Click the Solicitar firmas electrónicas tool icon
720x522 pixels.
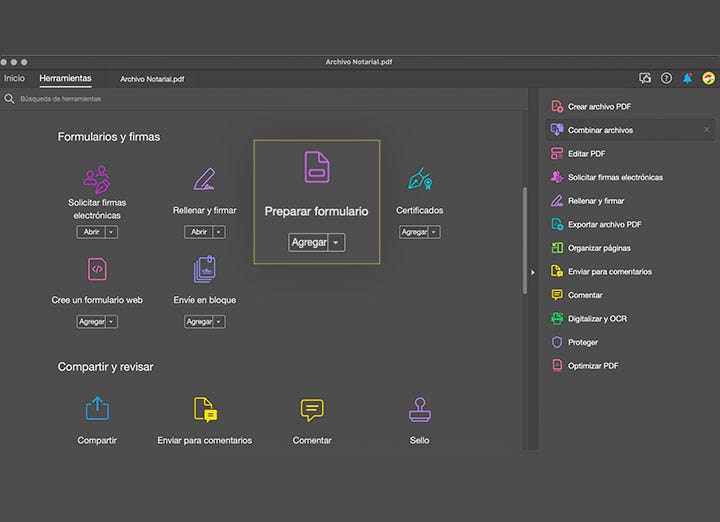(97, 180)
